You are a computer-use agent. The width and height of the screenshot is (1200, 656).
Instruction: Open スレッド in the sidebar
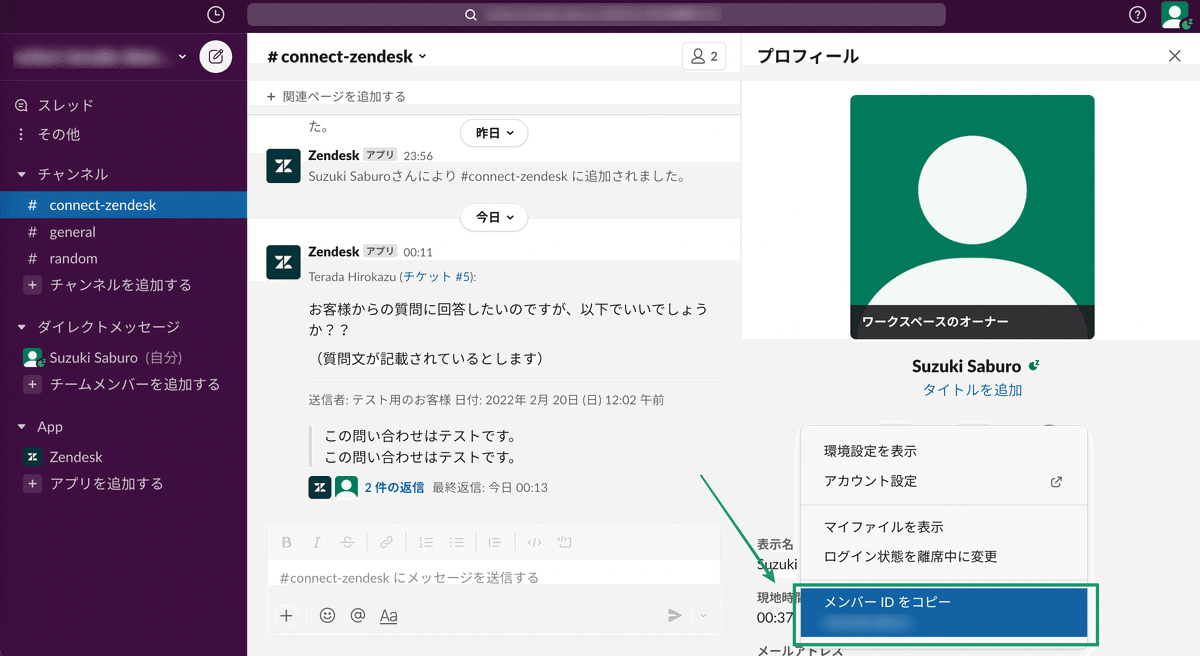click(x=66, y=105)
